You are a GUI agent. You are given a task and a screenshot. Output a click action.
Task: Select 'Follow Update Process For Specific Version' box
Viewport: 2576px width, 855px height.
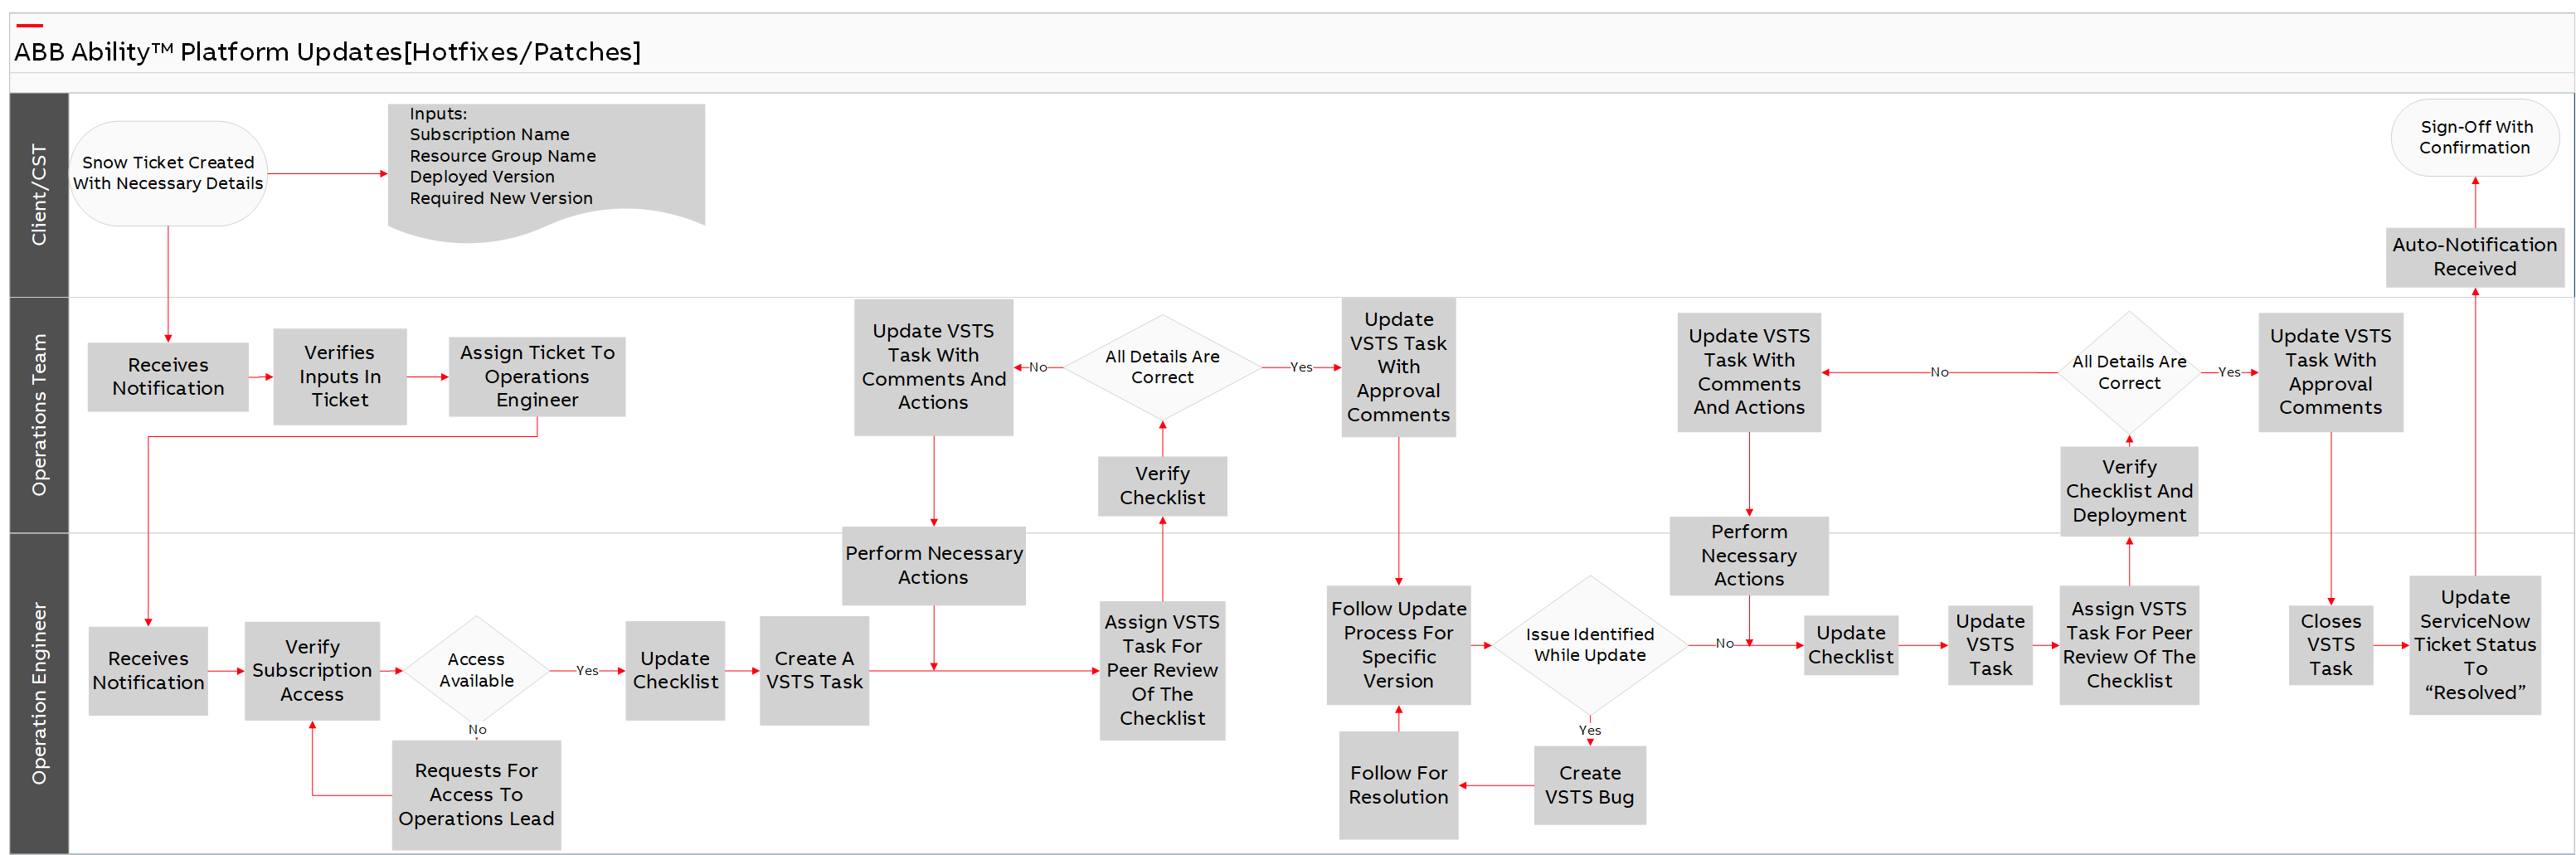(x=1398, y=645)
